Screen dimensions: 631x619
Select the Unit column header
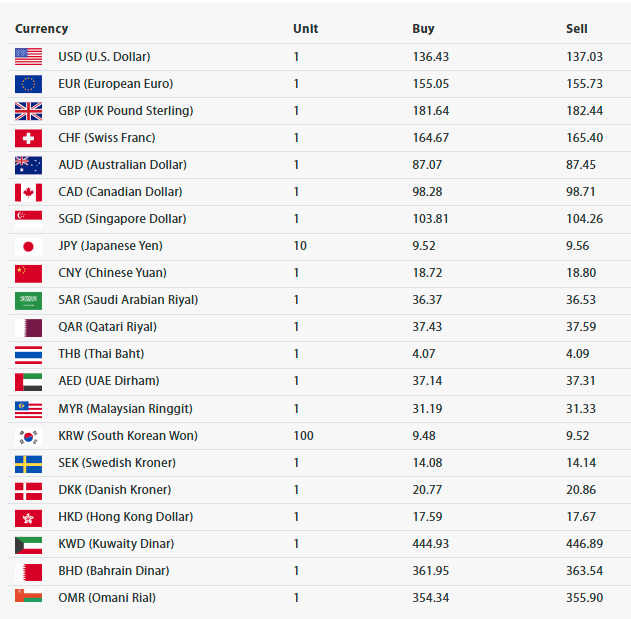pos(305,29)
